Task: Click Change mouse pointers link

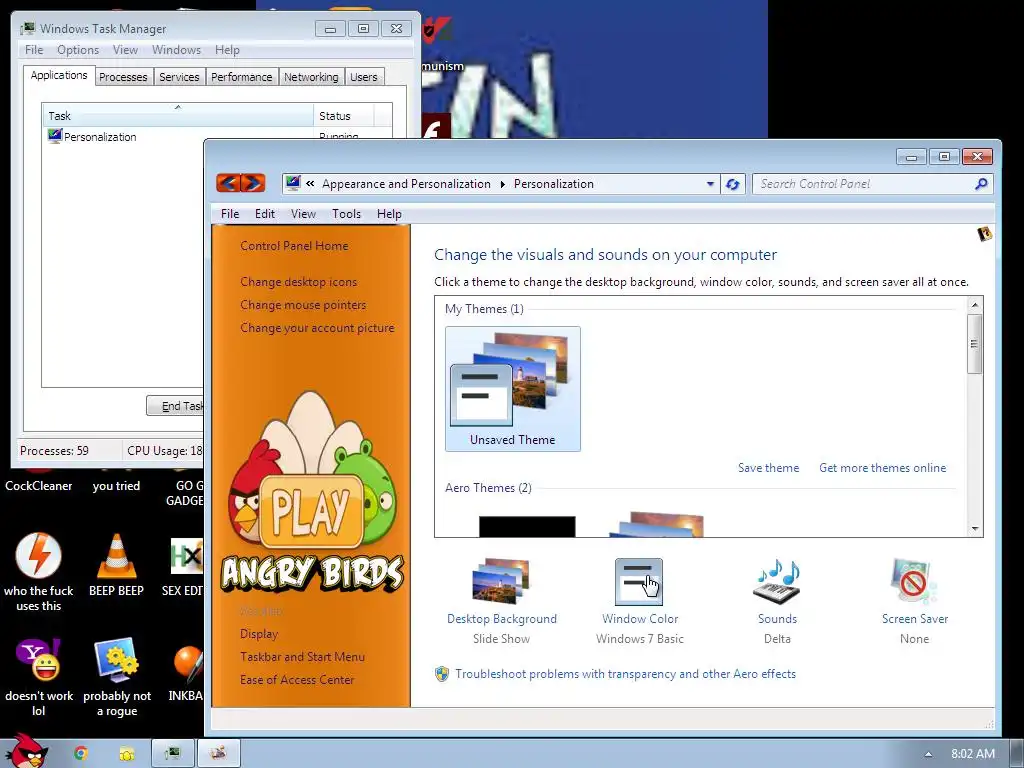Action: click(x=303, y=304)
